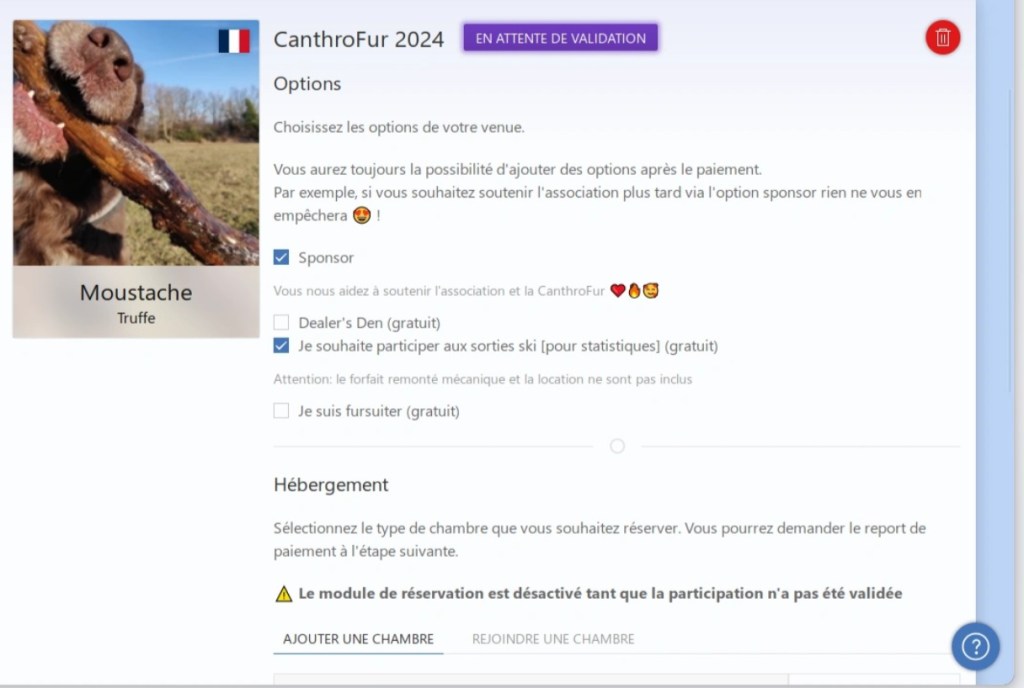Image resolution: width=1024 pixels, height=688 pixels.
Task: Click the star-eyes emoji after "empêchera"
Action: pyautogui.click(x=362, y=216)
